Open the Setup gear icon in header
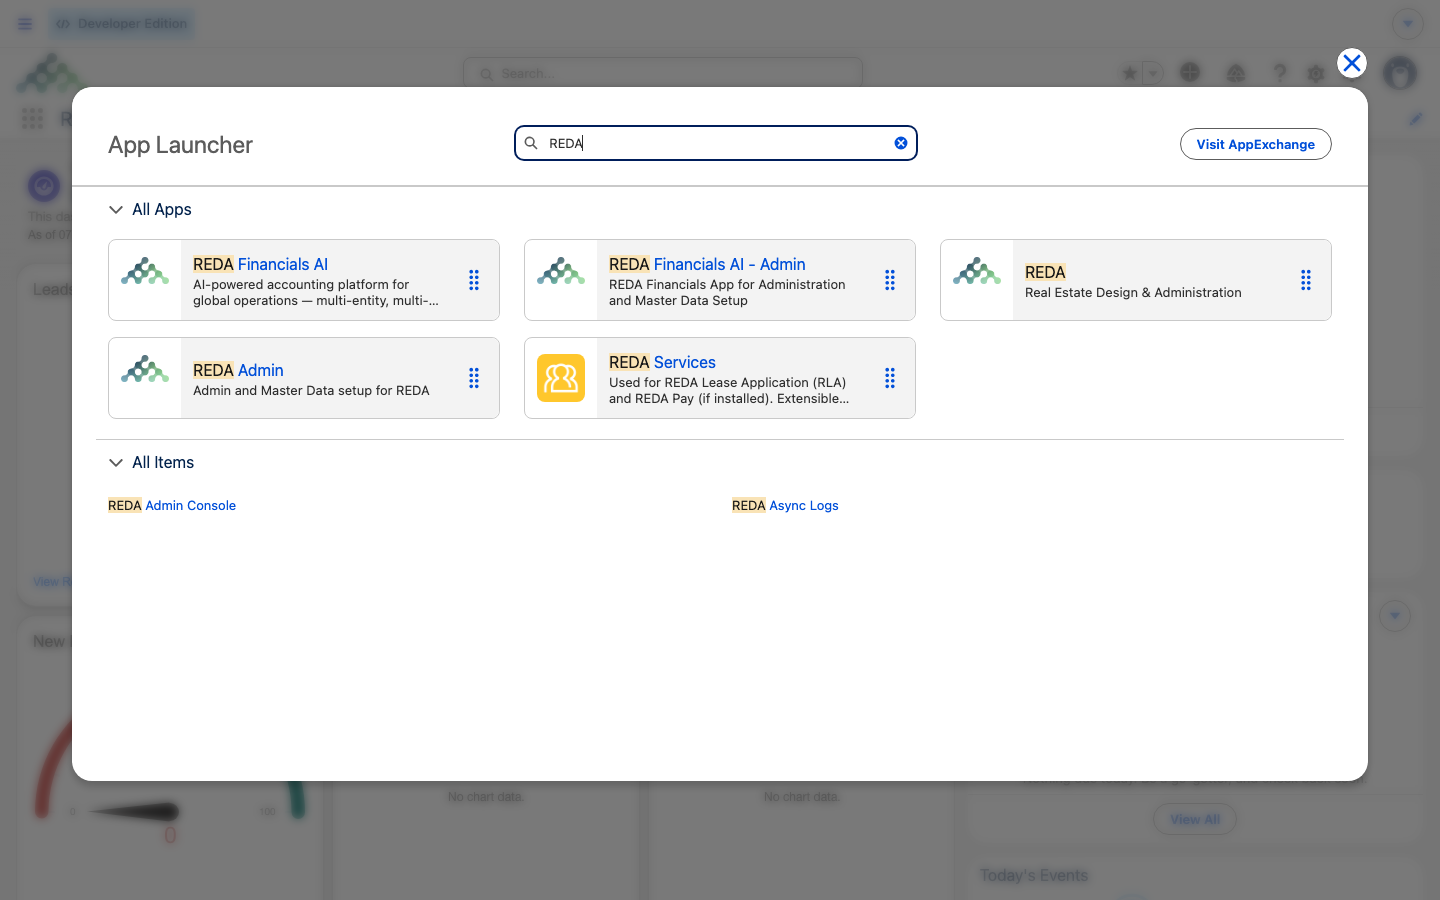The image size is (1440, 900). pos(1316,73)
